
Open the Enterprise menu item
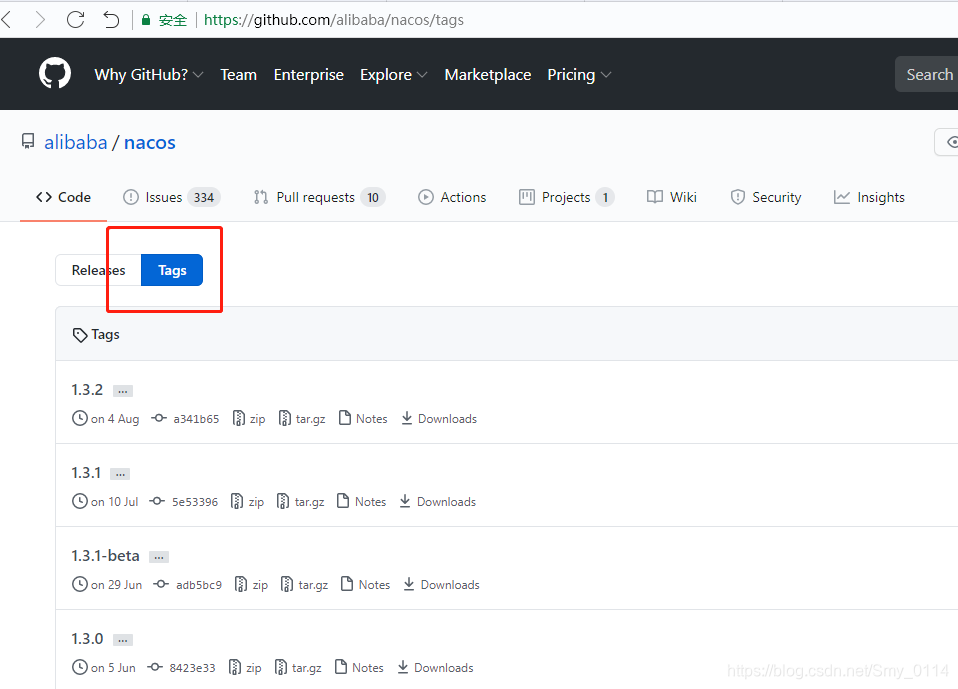309,75
